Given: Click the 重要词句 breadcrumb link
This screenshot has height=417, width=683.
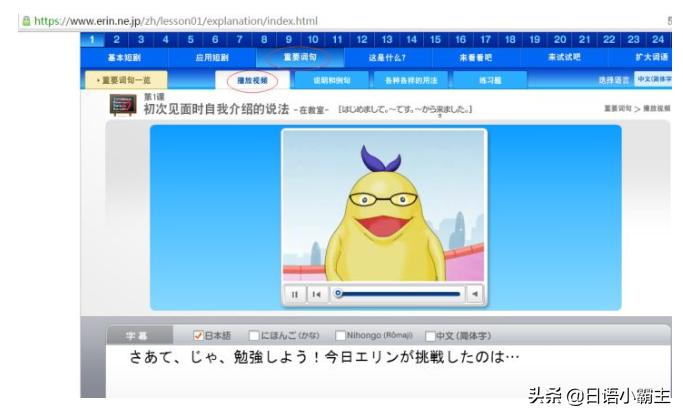Looking at the screenshot, I should [x=617, y=108].
